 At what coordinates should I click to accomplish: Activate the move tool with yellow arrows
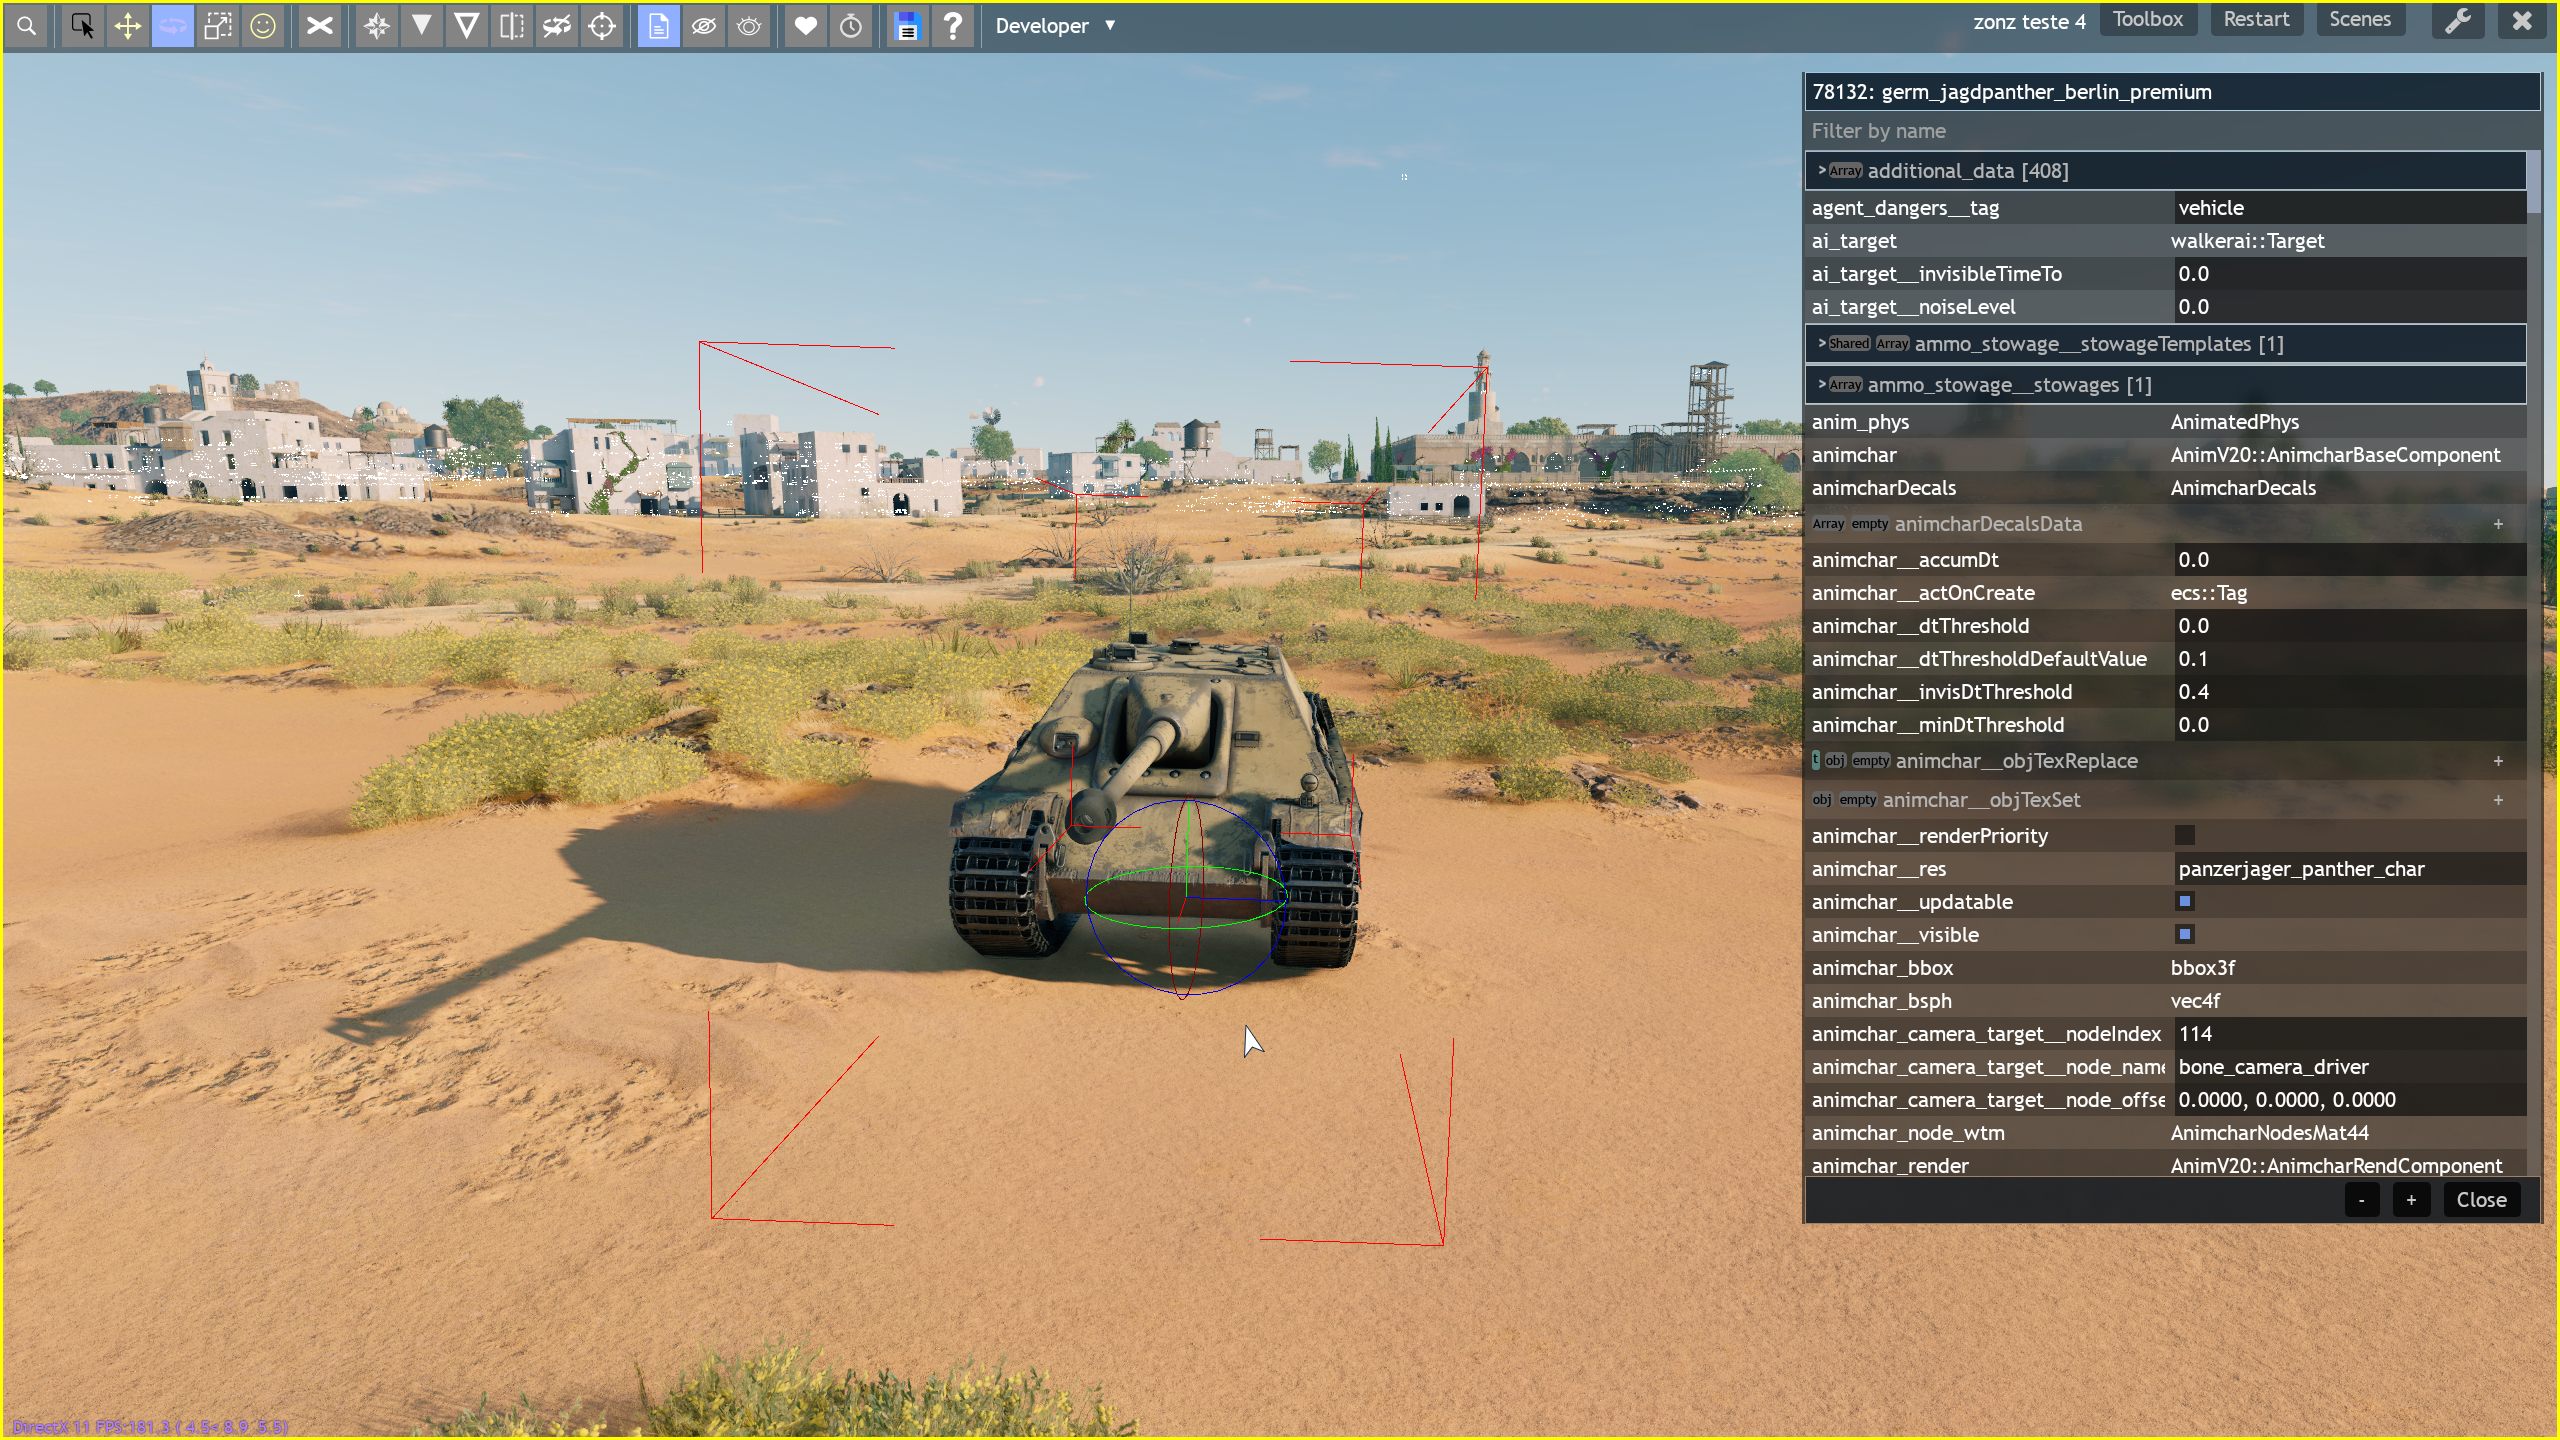point(128,26)
